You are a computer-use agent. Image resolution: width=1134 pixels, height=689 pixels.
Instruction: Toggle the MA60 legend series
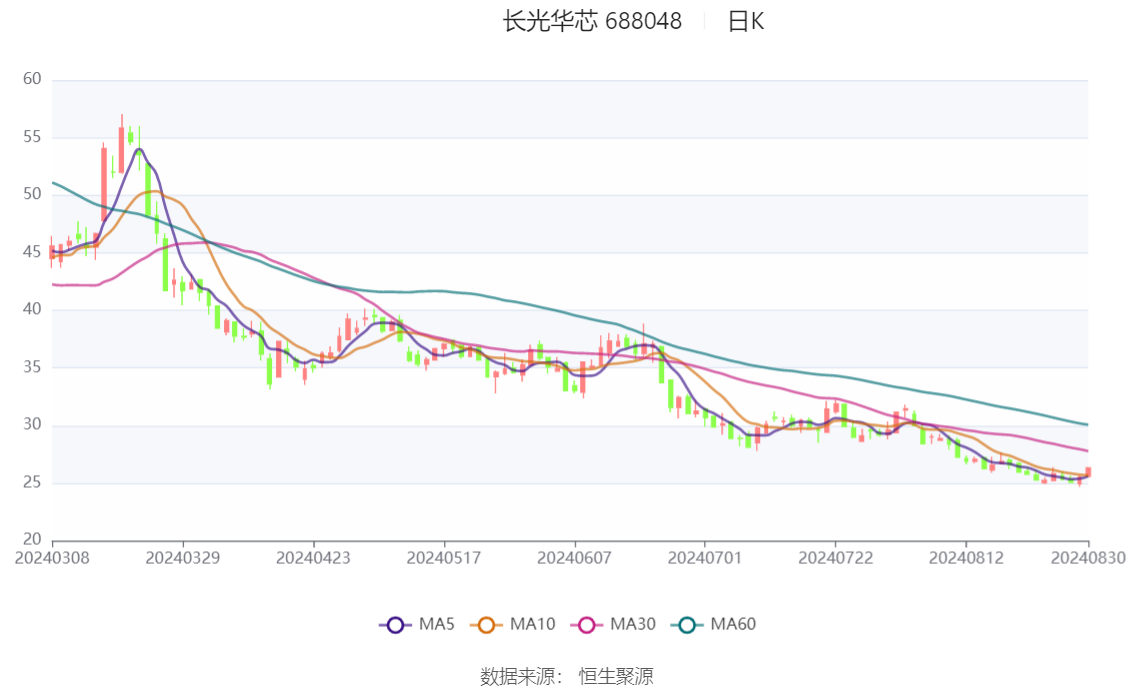[714, 624]
